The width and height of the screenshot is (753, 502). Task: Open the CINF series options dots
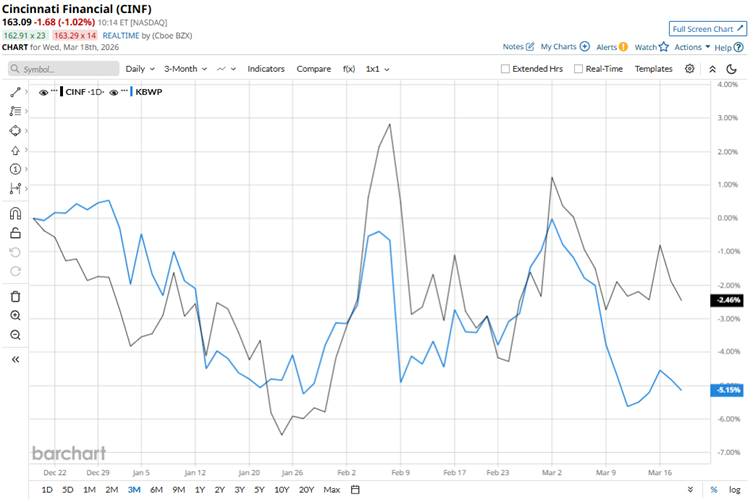pyautogui.click(x=54, y=90)
